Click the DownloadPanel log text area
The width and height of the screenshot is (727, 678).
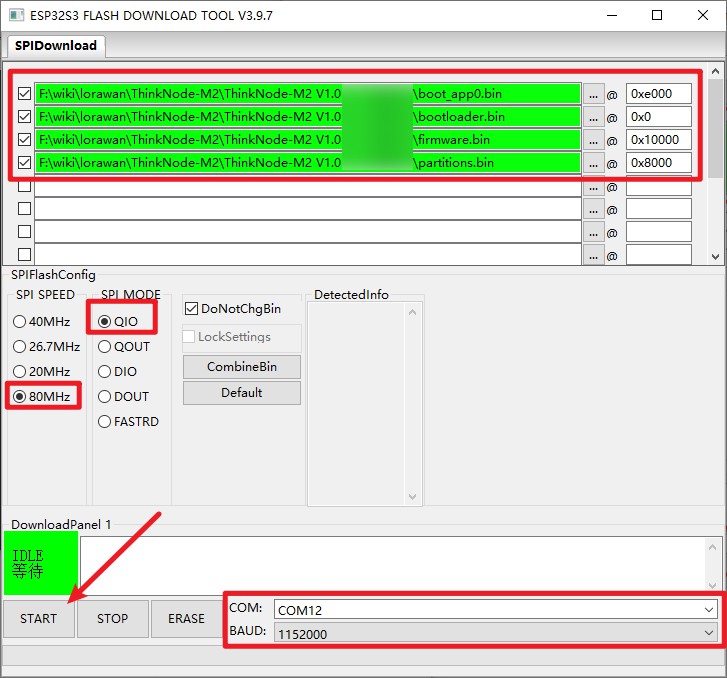392,564
